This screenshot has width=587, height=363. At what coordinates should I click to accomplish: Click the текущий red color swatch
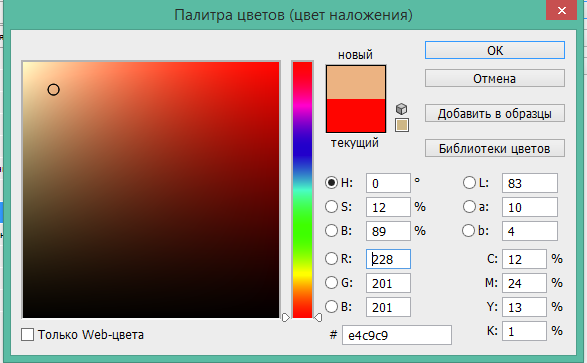pyautogui.click(x=356, y=115)
